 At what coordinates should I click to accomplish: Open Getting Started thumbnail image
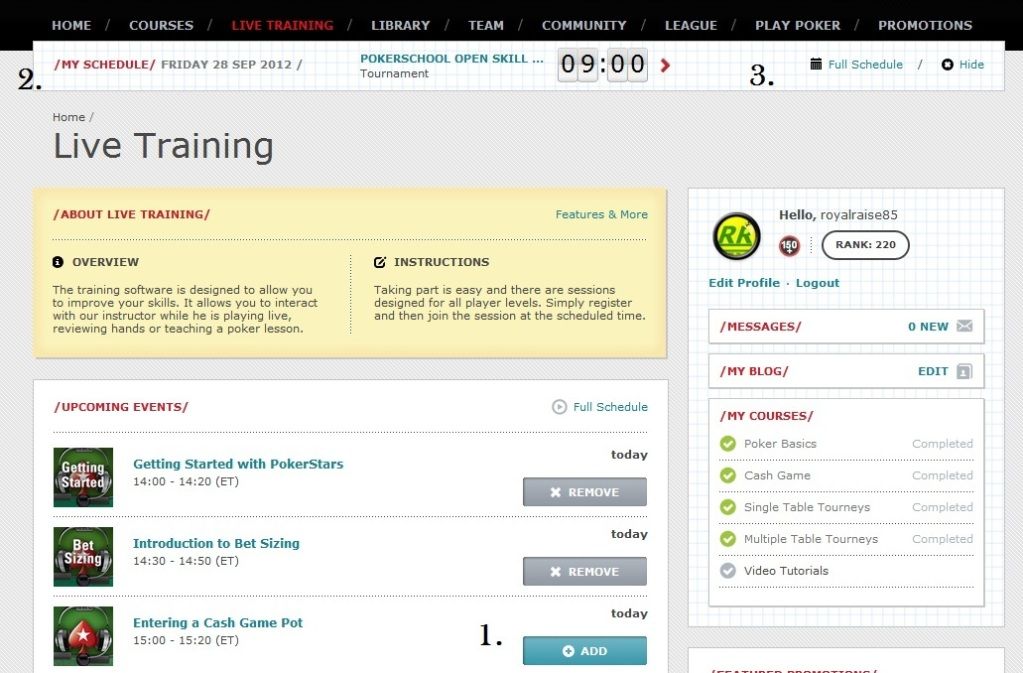[83, 477]
